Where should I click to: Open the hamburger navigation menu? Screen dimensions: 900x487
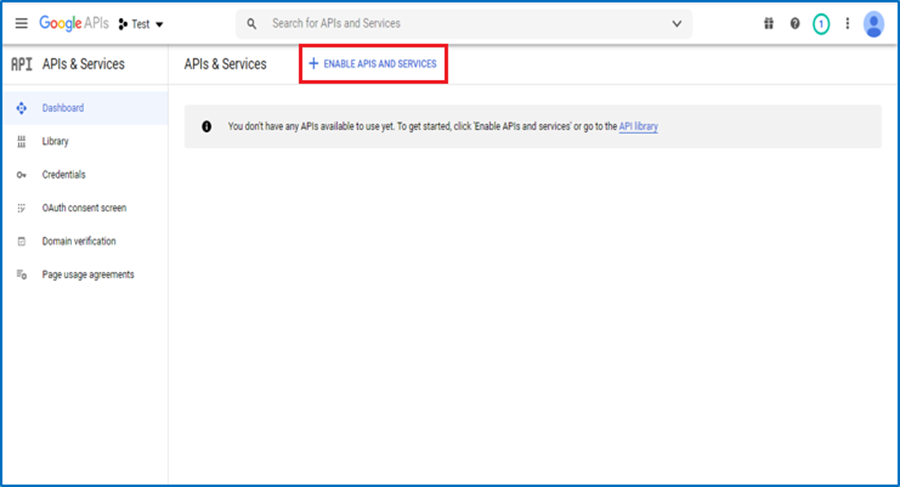pyautogui.click(x=21, y=23)
